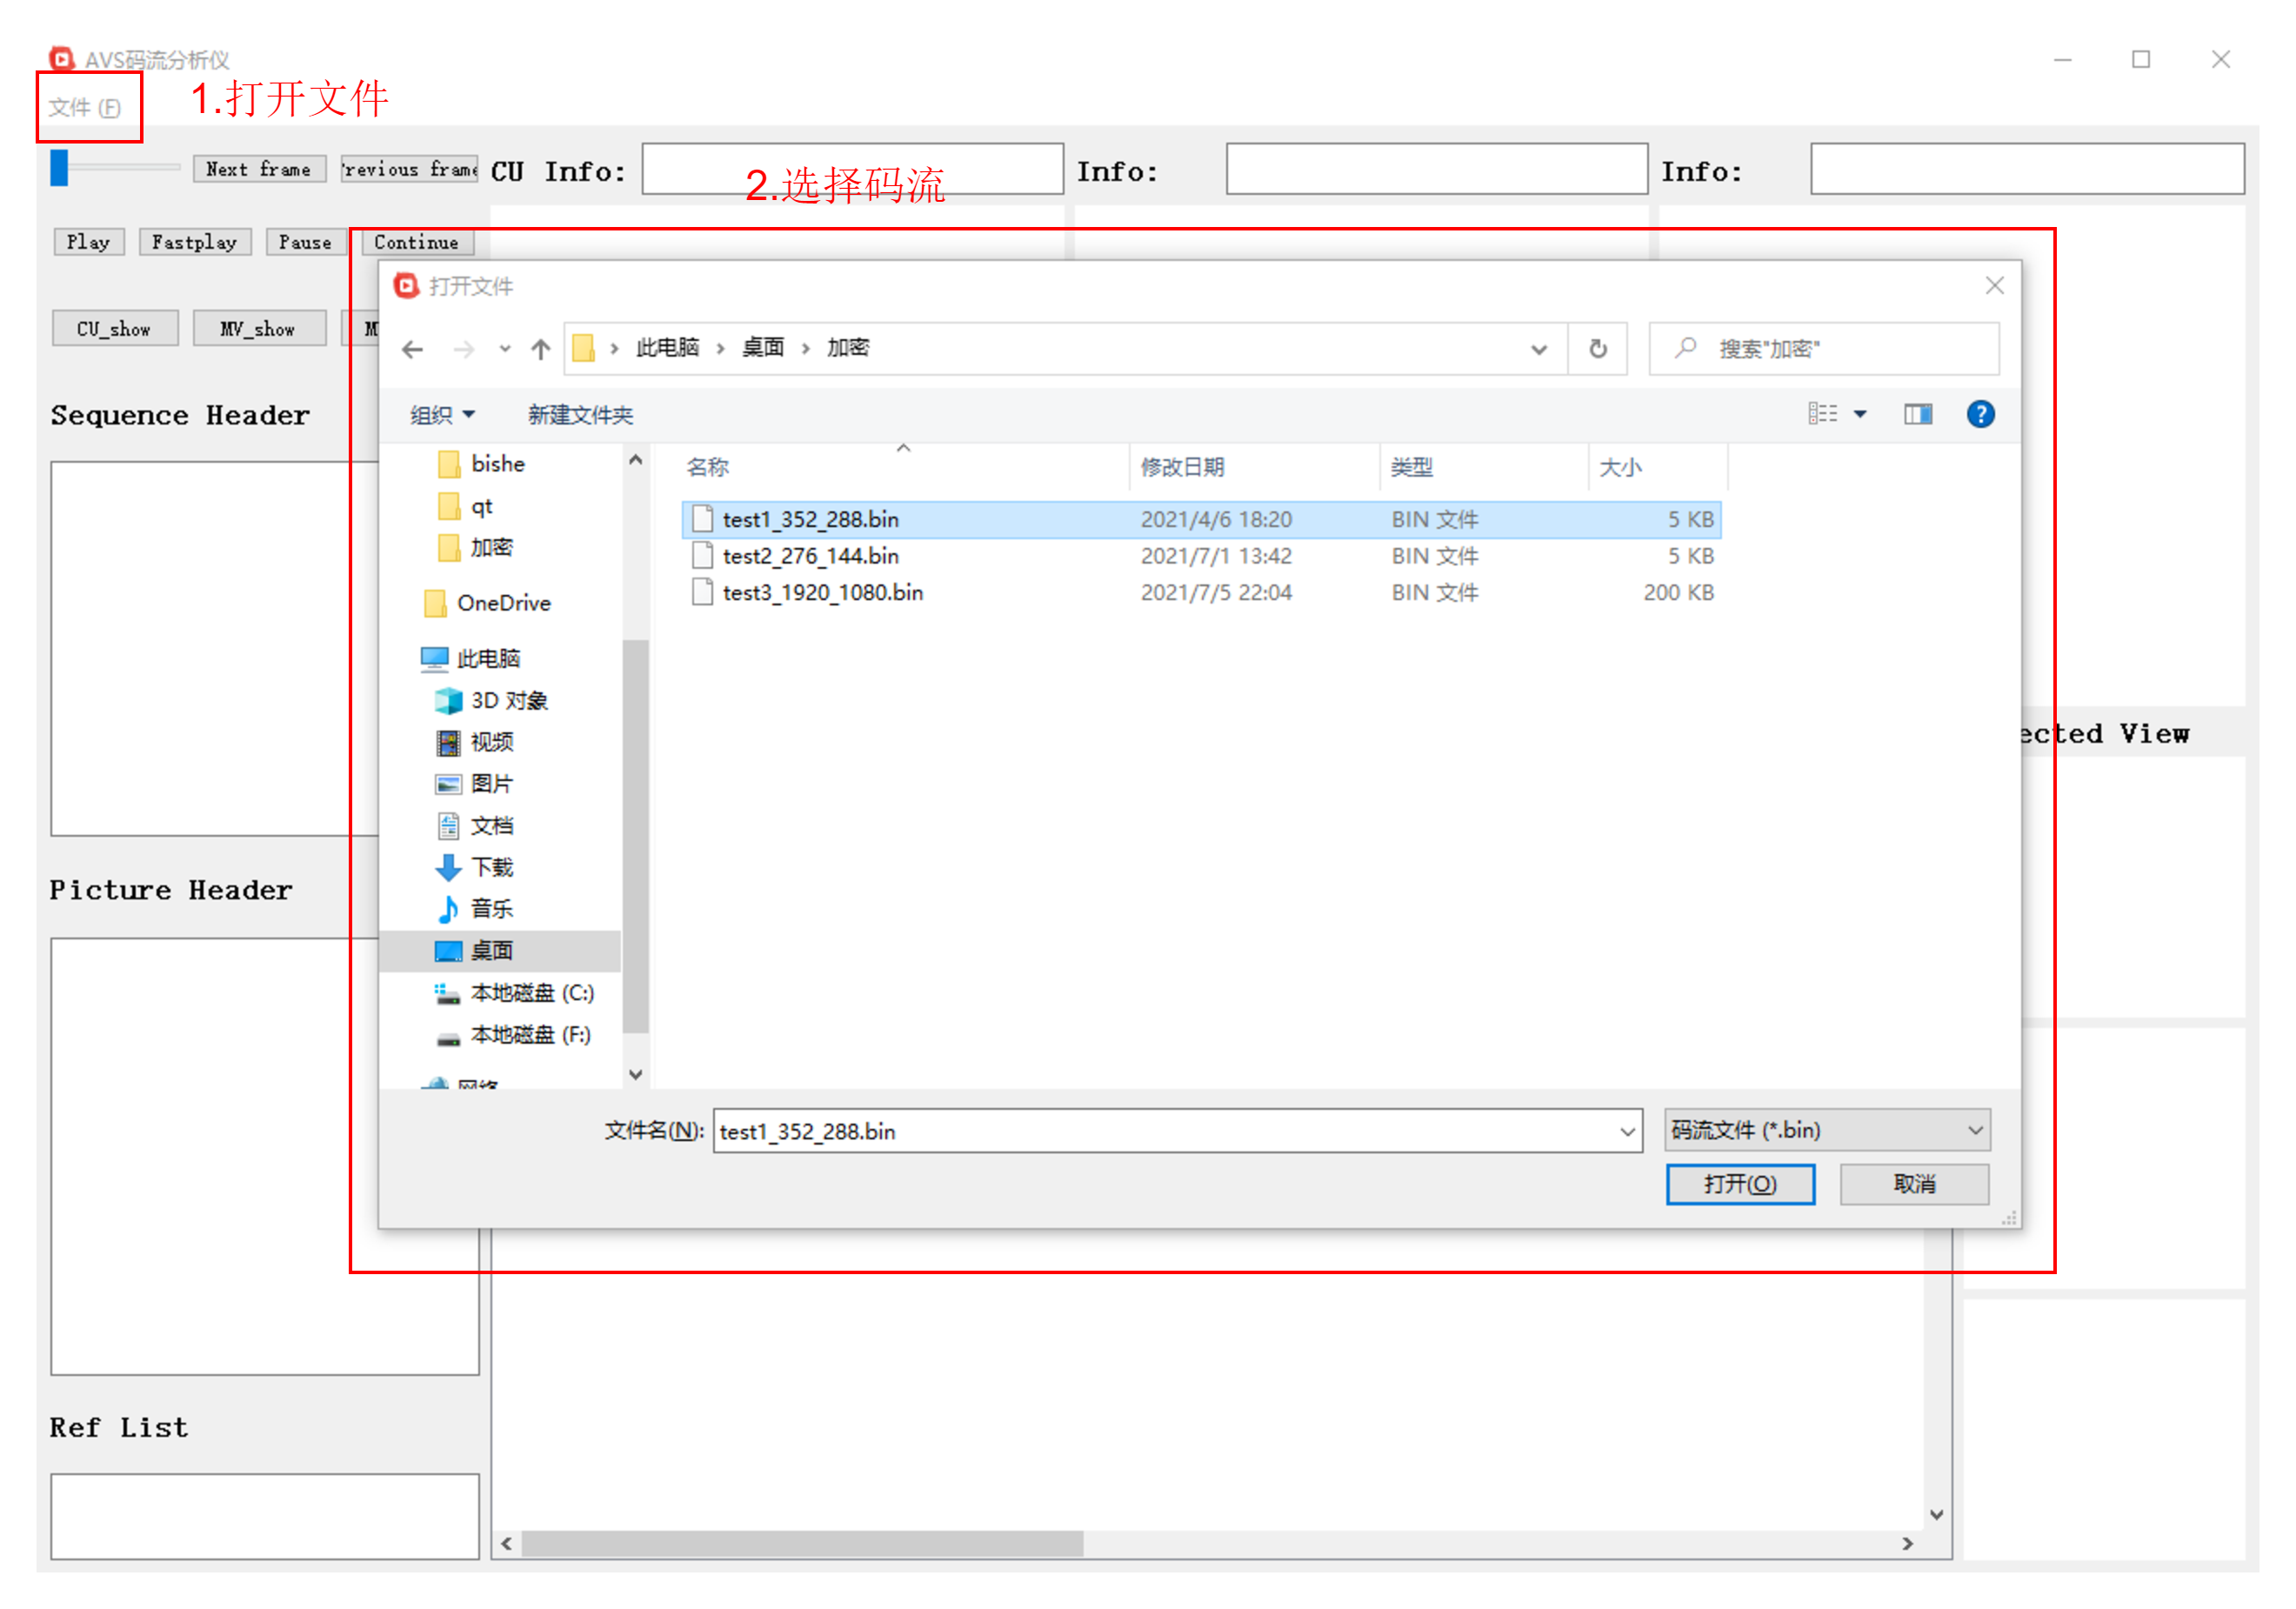Create a folder using 新建文件夹
2296x1609 pixels.
pyautogui.click(x=578, y=415)
